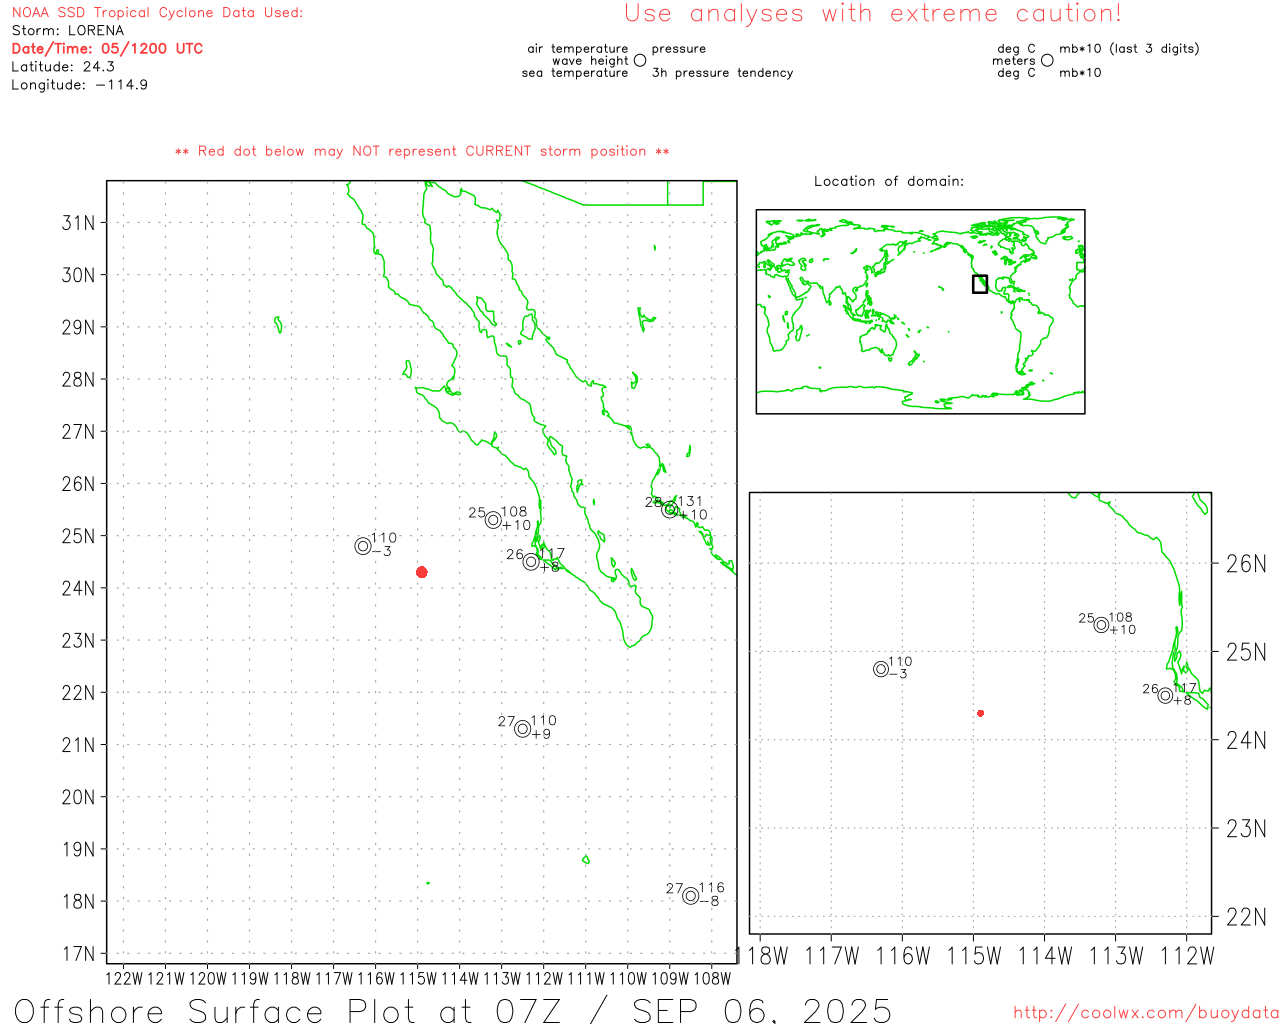This screenshot has height=1024, width=1280.
Task: Click the red storm position dot on main map
Action: [x=422, y=572]
